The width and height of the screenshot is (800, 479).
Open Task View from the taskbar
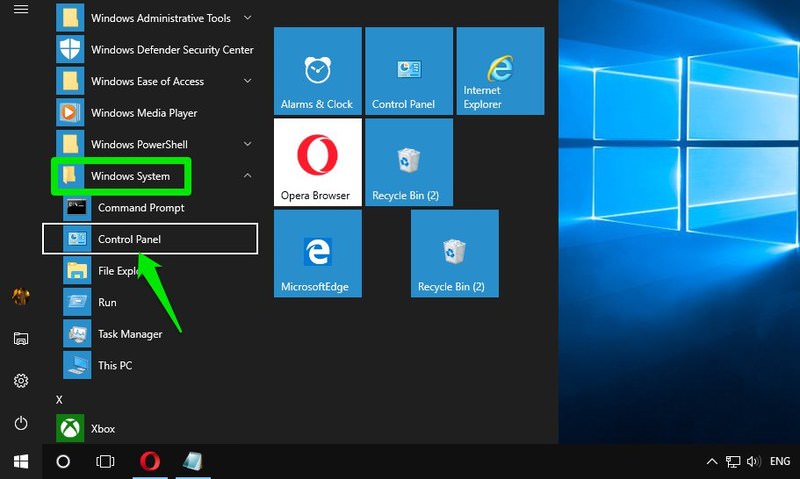coord(105,461)
